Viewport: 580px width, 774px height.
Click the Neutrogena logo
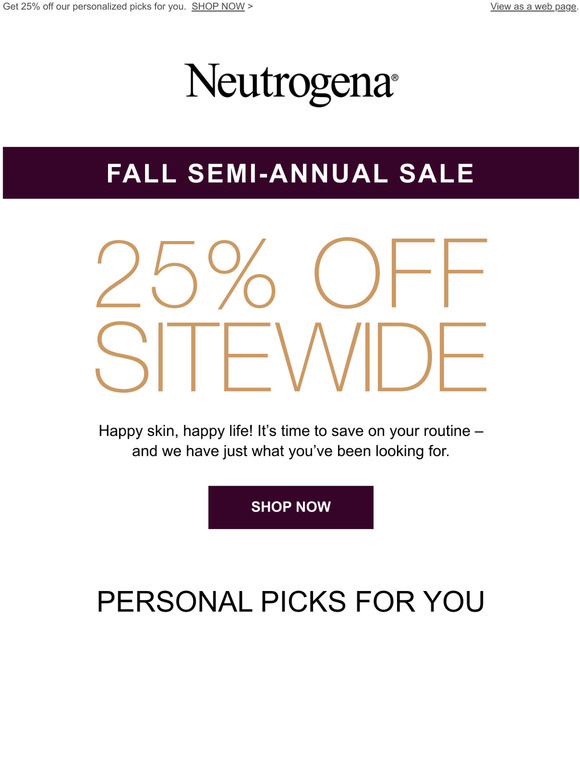289,83
